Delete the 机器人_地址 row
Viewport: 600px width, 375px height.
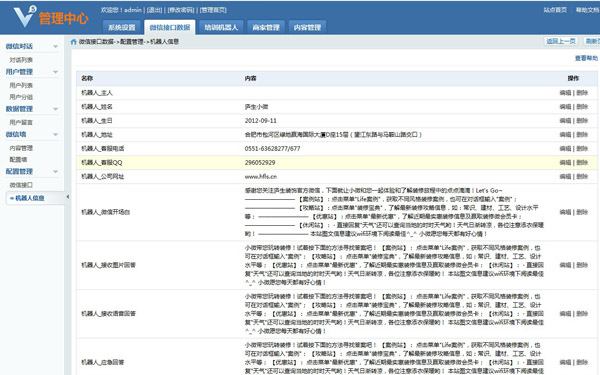(x=582, y=135)
